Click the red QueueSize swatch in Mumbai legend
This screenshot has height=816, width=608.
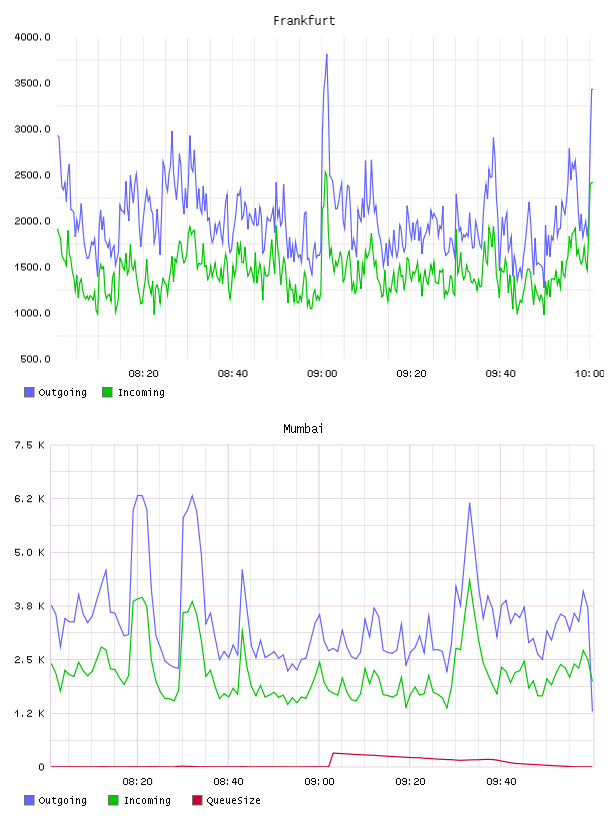197,800
